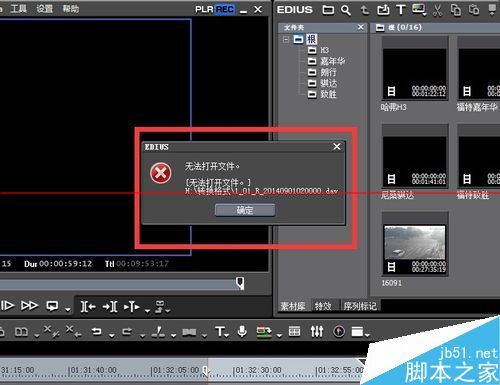Select the 朗行 folder in the tree

click(328, 72)
